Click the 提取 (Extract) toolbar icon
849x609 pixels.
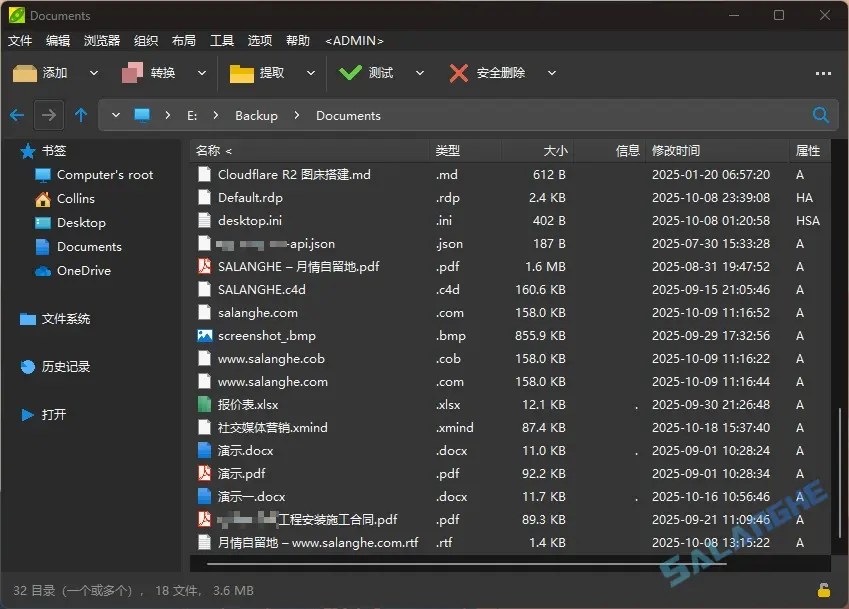243,72
